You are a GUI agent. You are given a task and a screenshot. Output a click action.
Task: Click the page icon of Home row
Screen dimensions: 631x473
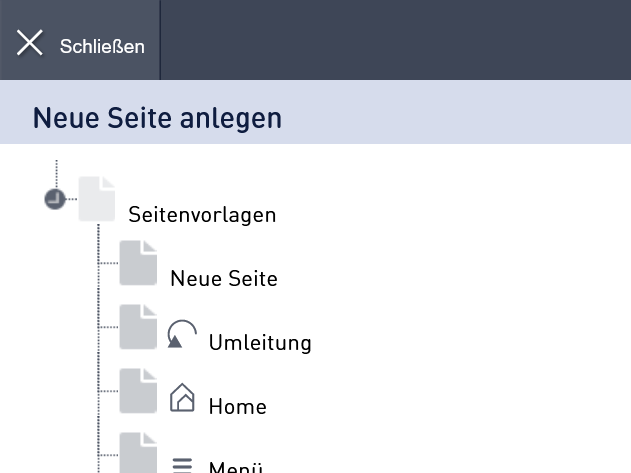(138, 391)
